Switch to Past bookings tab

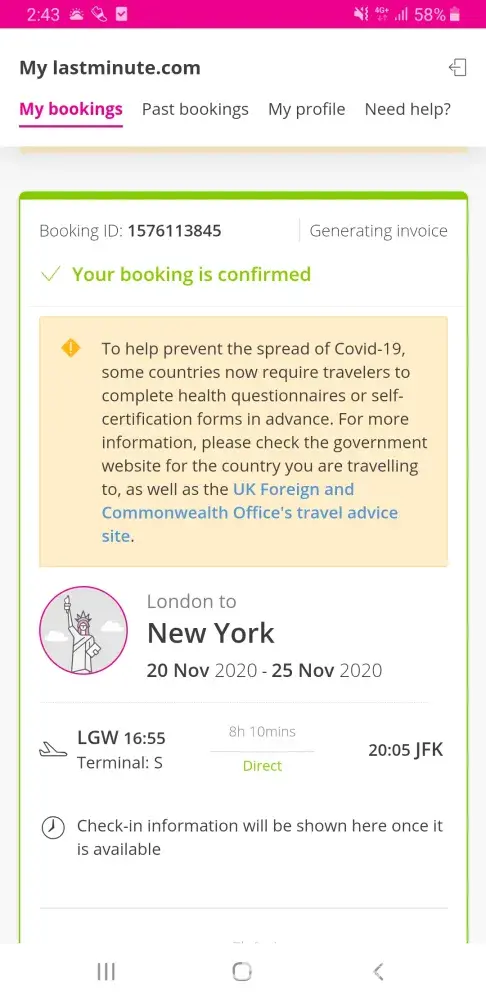point(195,109)
